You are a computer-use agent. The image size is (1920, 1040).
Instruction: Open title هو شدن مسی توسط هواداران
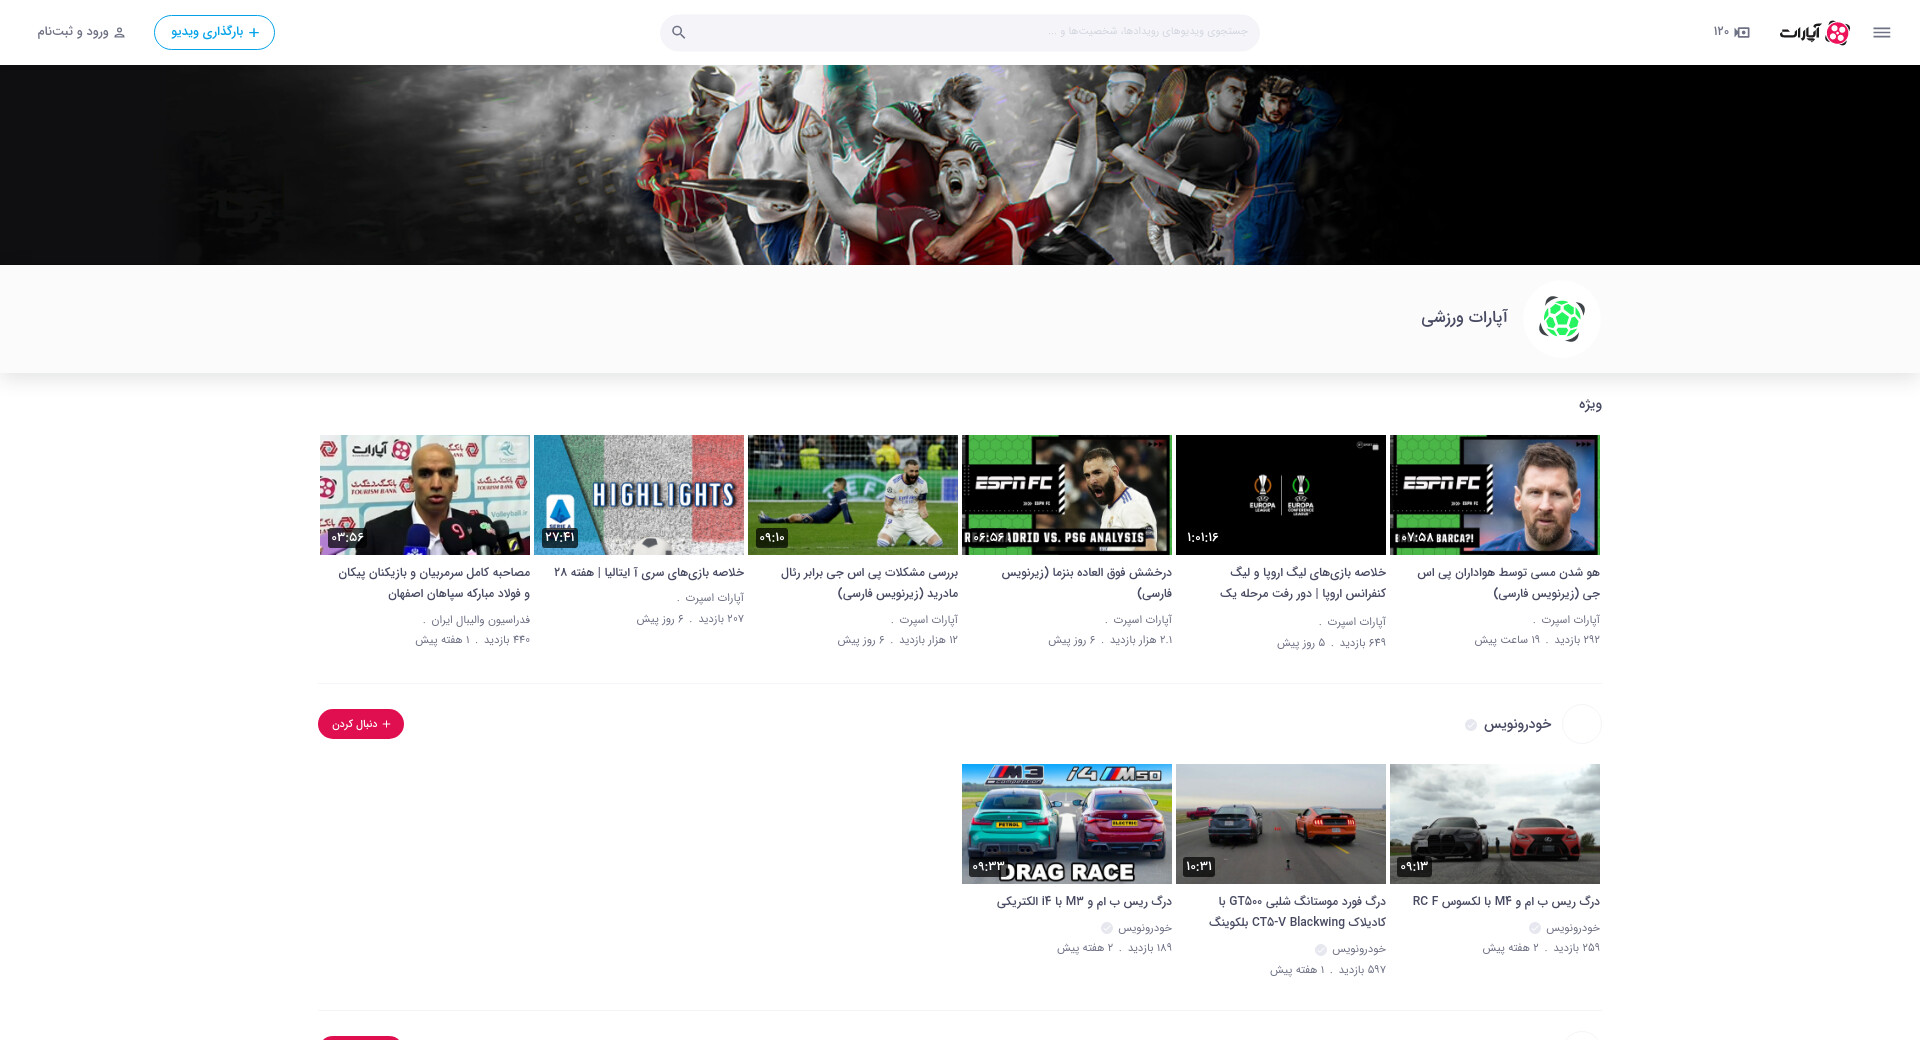click(x=1508, y=583)
